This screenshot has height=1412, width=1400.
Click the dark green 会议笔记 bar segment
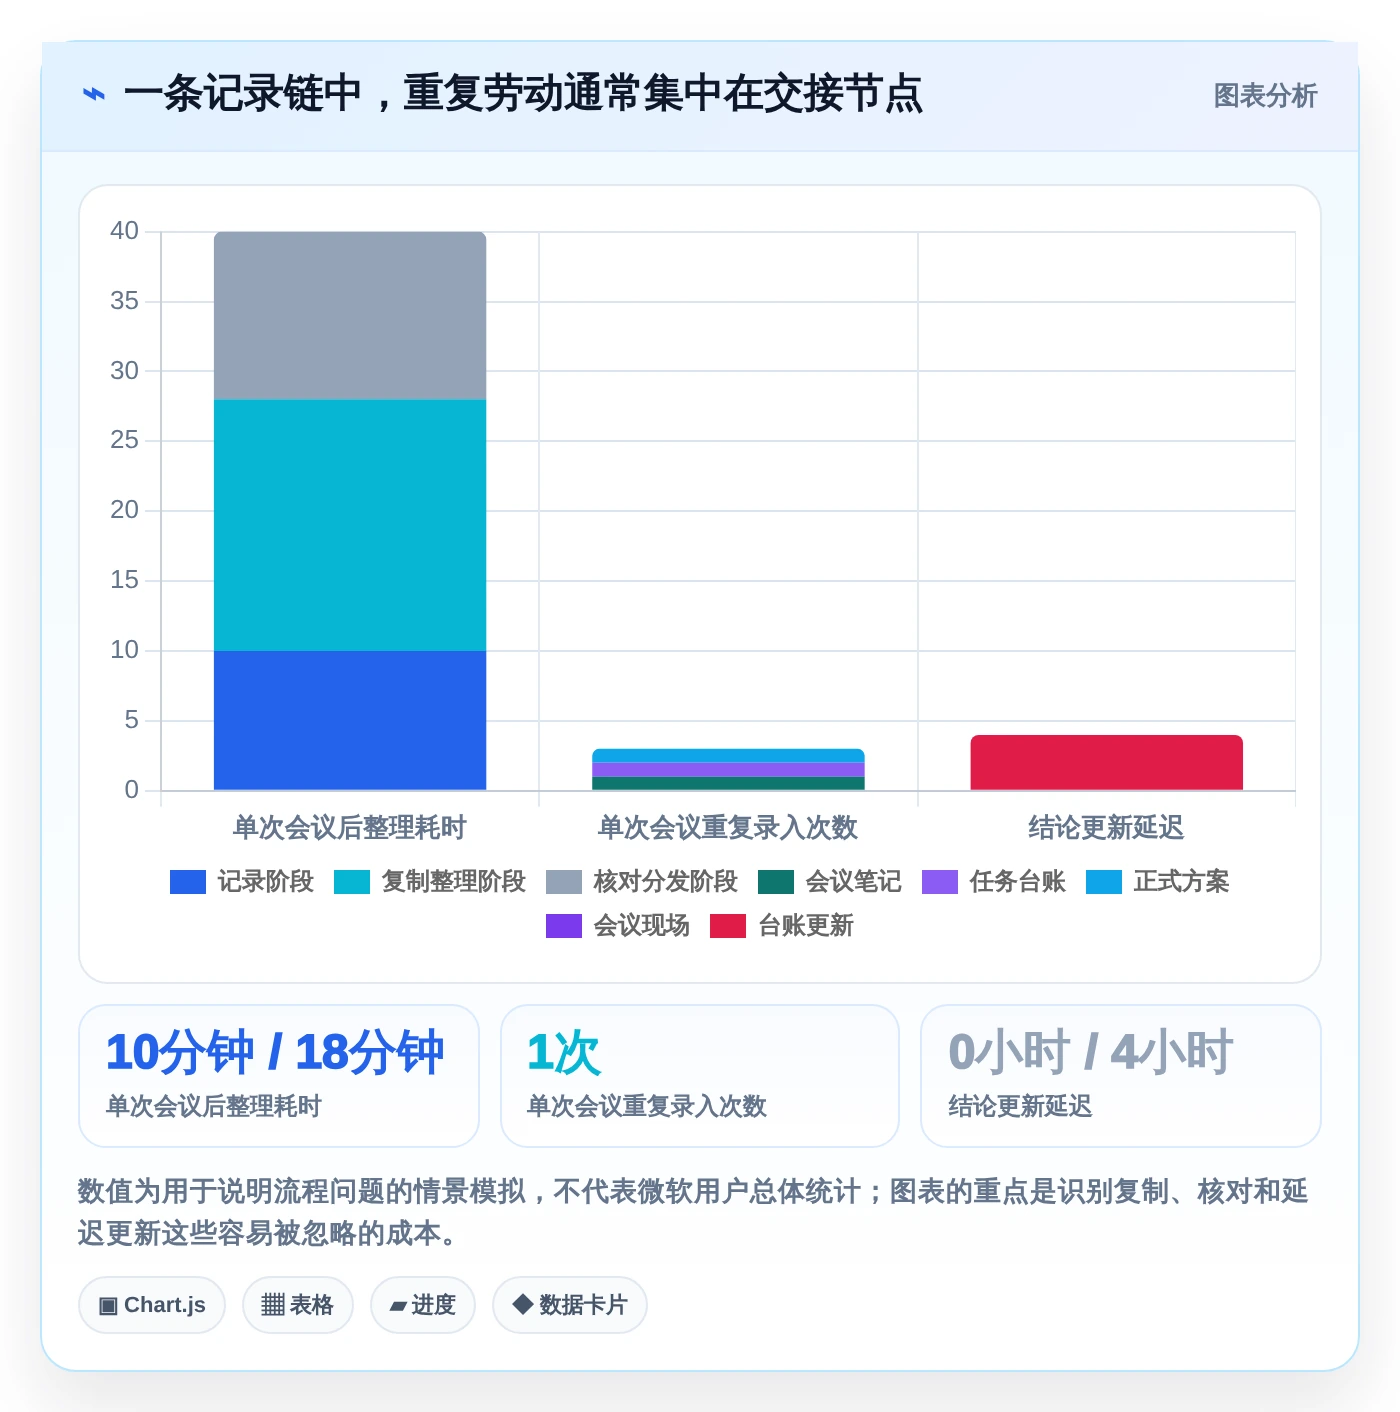pyautogui.click(x=728, y=783)
